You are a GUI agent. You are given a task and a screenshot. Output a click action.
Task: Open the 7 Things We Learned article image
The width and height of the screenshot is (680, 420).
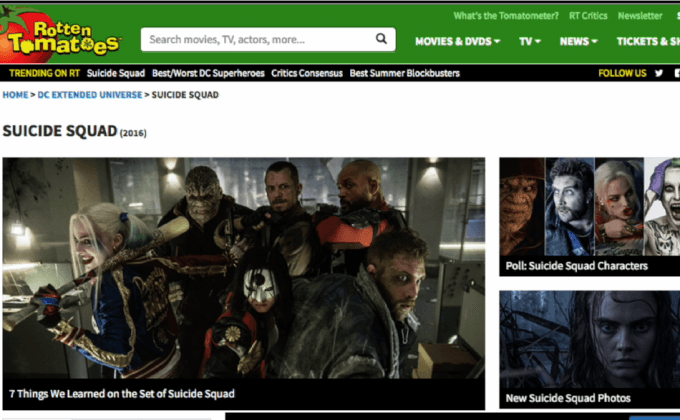click(243, 270)
